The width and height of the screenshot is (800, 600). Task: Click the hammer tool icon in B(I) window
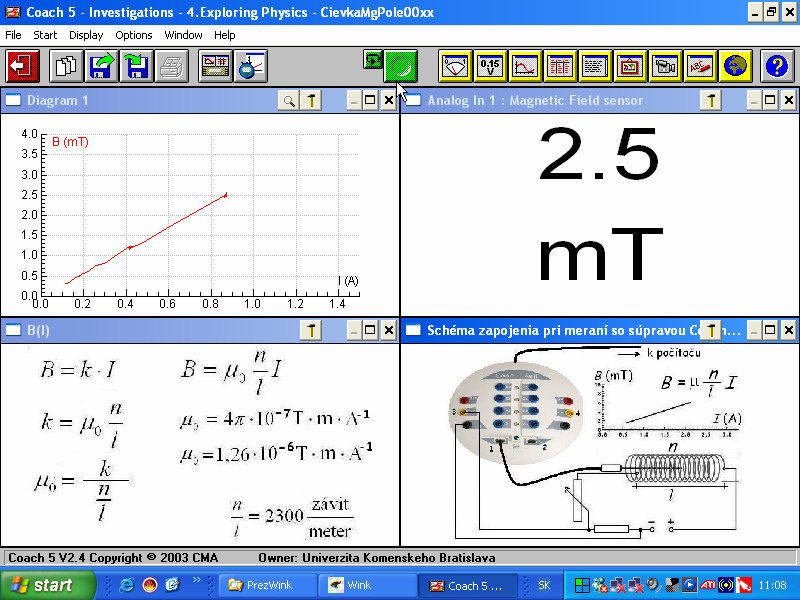pyautogui.click(x=311, y=331)
